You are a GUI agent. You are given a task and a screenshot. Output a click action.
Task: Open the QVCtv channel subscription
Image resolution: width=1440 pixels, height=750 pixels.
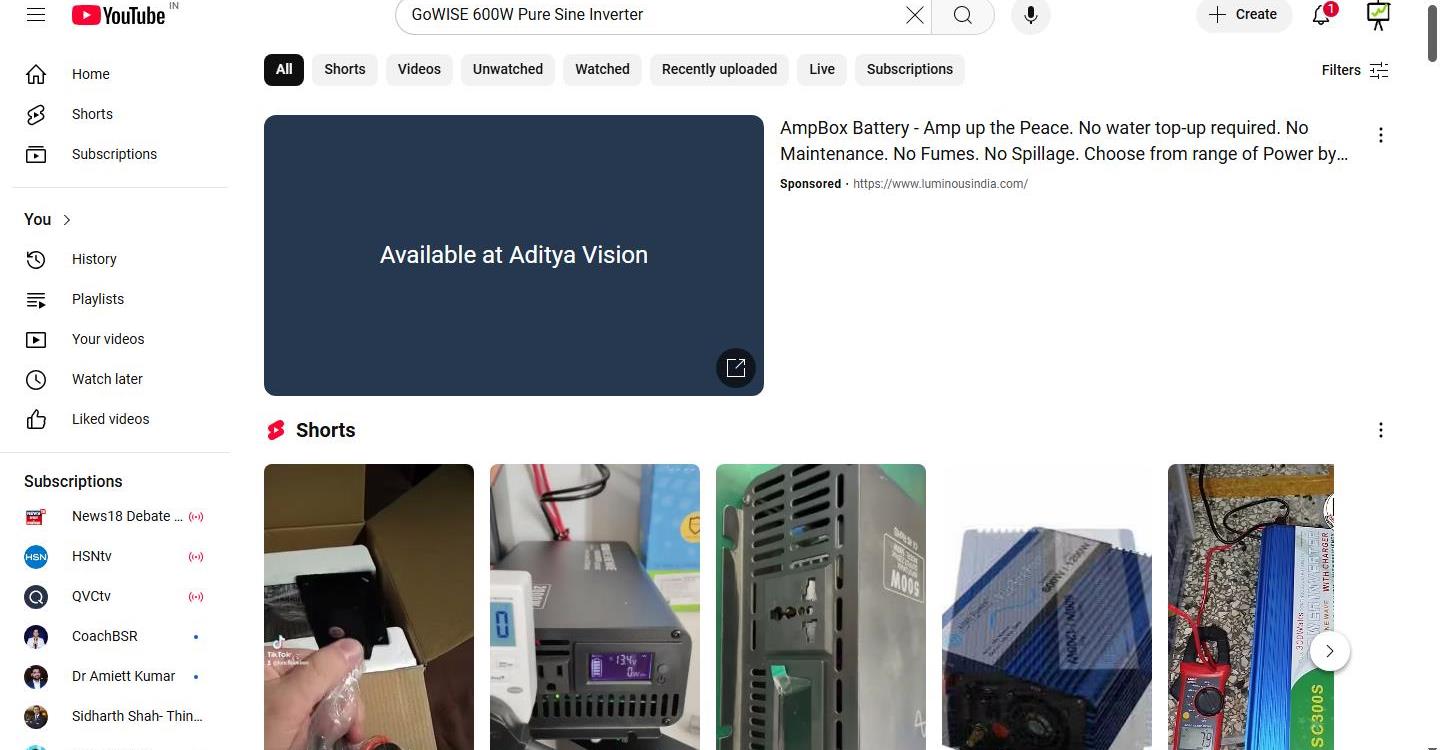[x=120, y=596]
